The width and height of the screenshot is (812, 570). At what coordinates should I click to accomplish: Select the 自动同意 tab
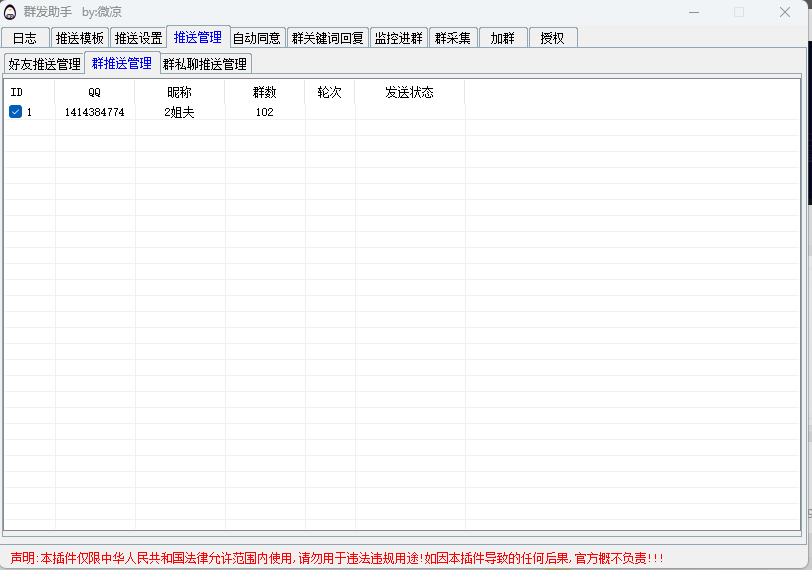(257, 38)
